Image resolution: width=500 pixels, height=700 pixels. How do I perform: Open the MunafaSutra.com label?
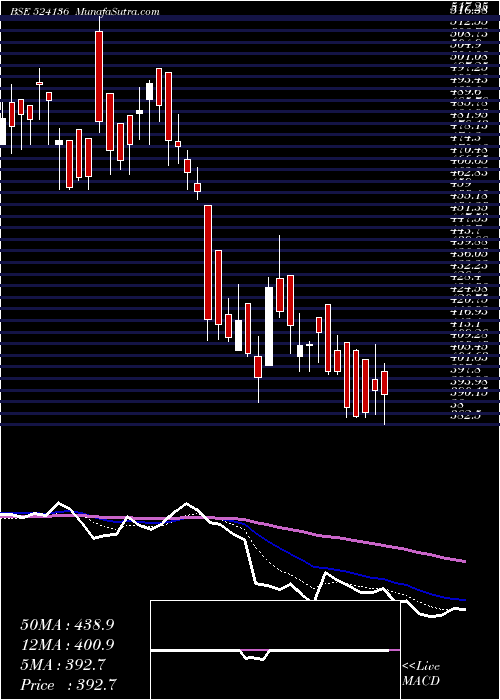tap(117, 12)
